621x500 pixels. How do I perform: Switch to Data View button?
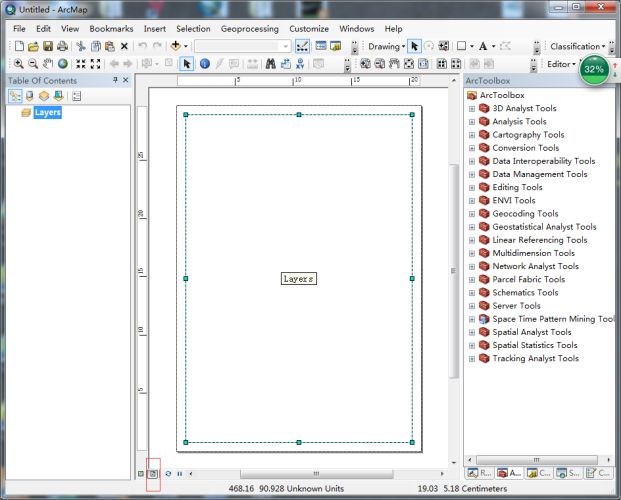pos(141,473)
